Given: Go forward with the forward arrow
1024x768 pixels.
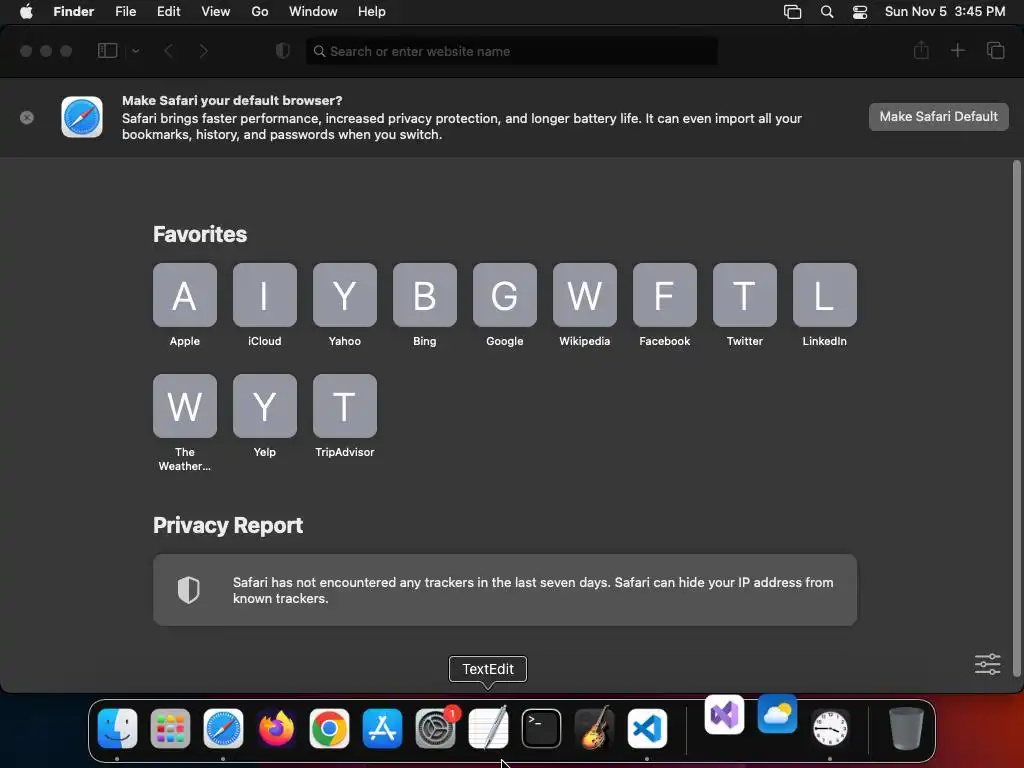Looking at the screenshot, I should coord(203,51).
